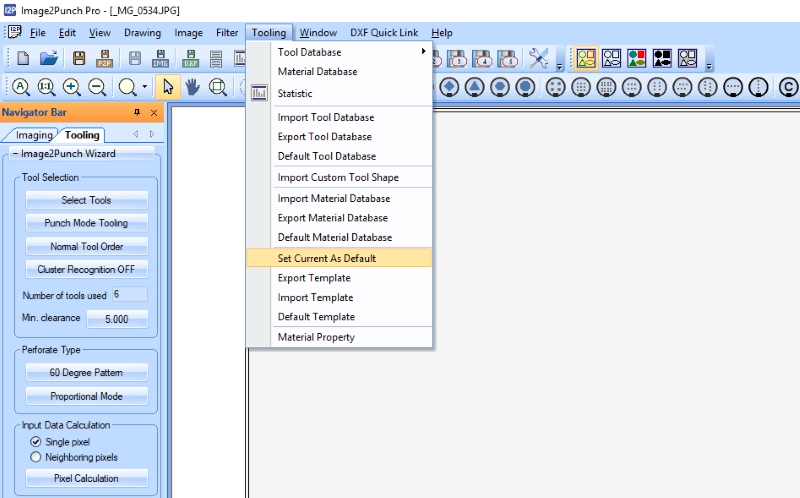800x498 pixels.
Task: Select the Neighboring pixels radio button
Action: [36, 457]
